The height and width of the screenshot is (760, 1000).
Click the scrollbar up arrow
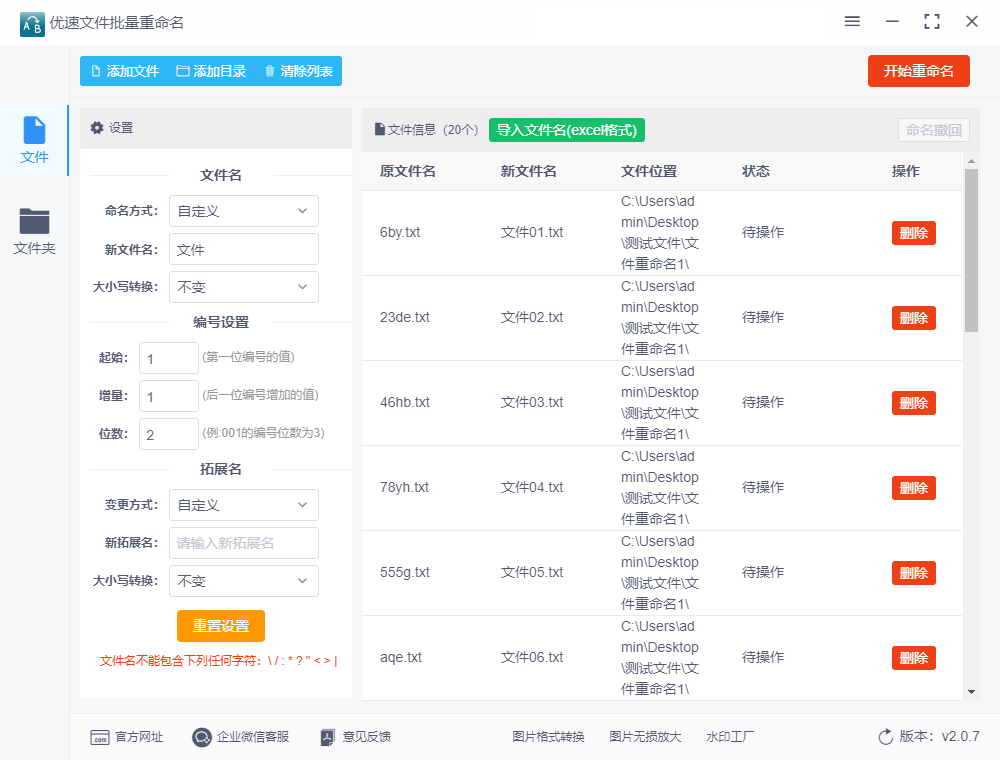pyautogui.click(x=971, y=161)
